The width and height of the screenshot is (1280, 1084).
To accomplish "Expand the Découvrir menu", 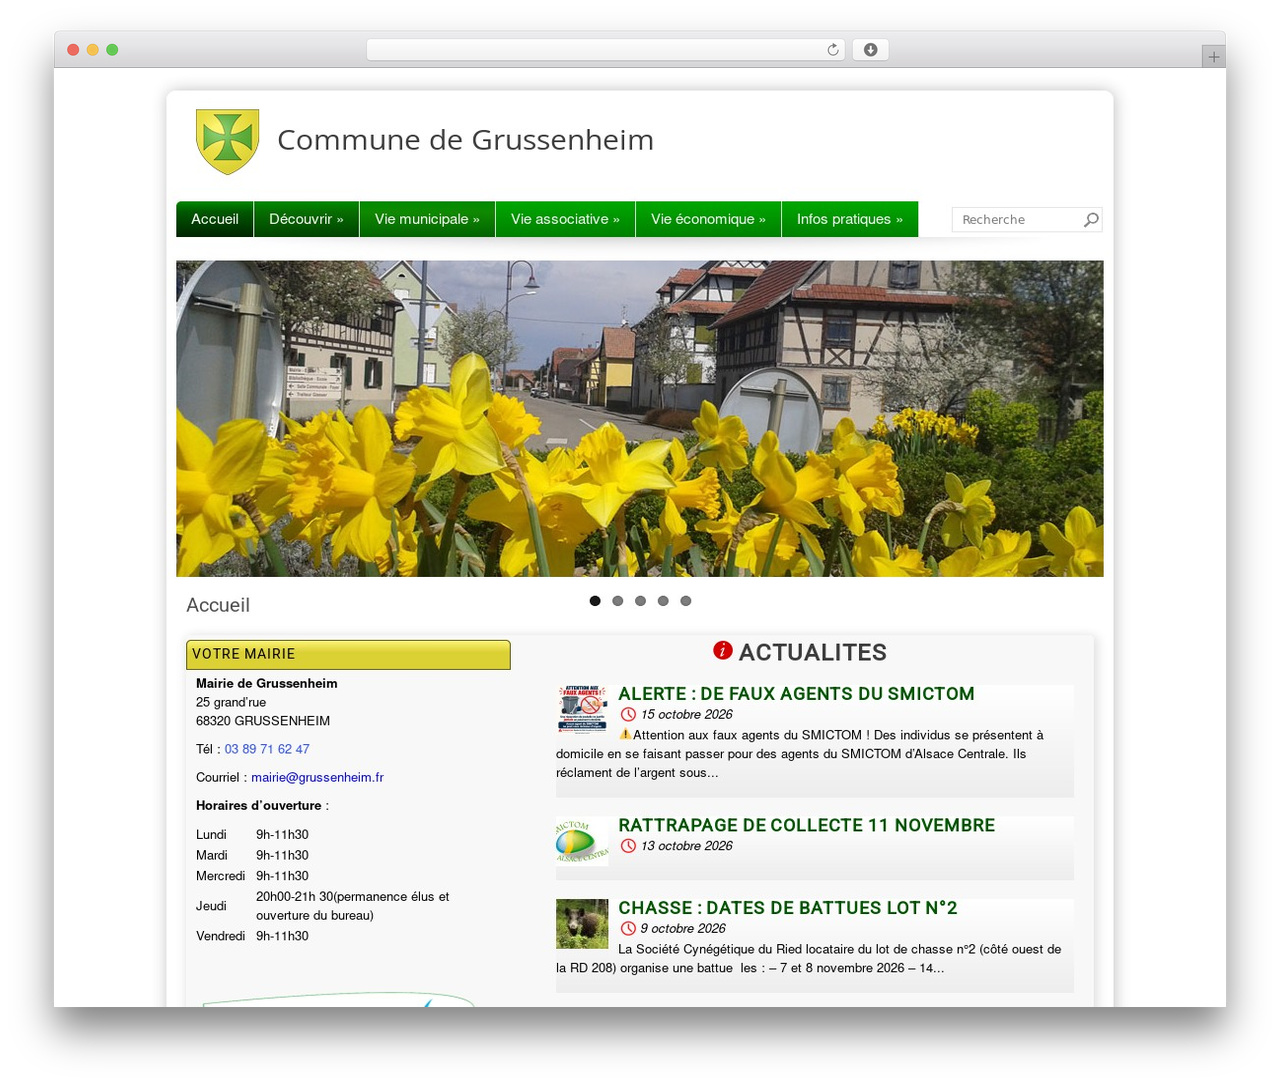I will pyautogui.click(x=306, y=219).
